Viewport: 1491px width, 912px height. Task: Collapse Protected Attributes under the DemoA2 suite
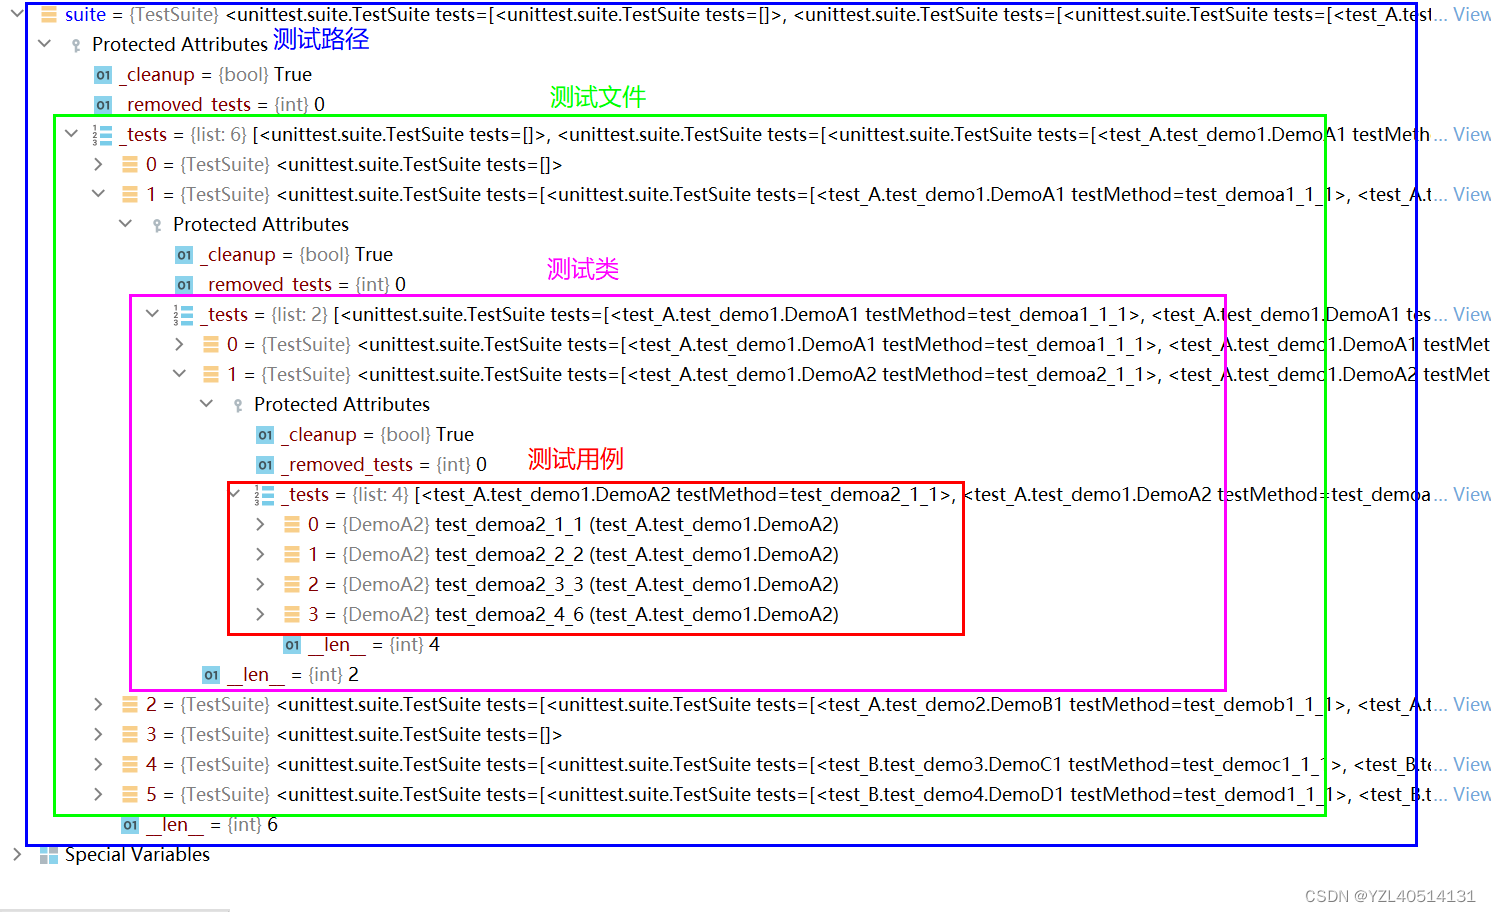(x=206, y=404)
